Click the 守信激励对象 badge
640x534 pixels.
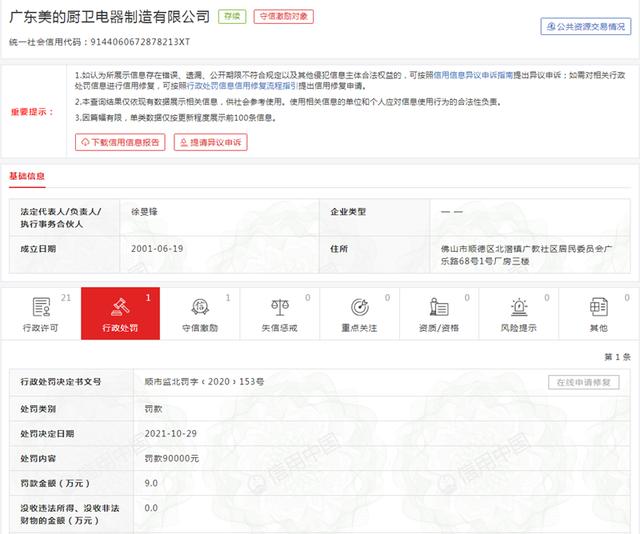click(284, 16)
